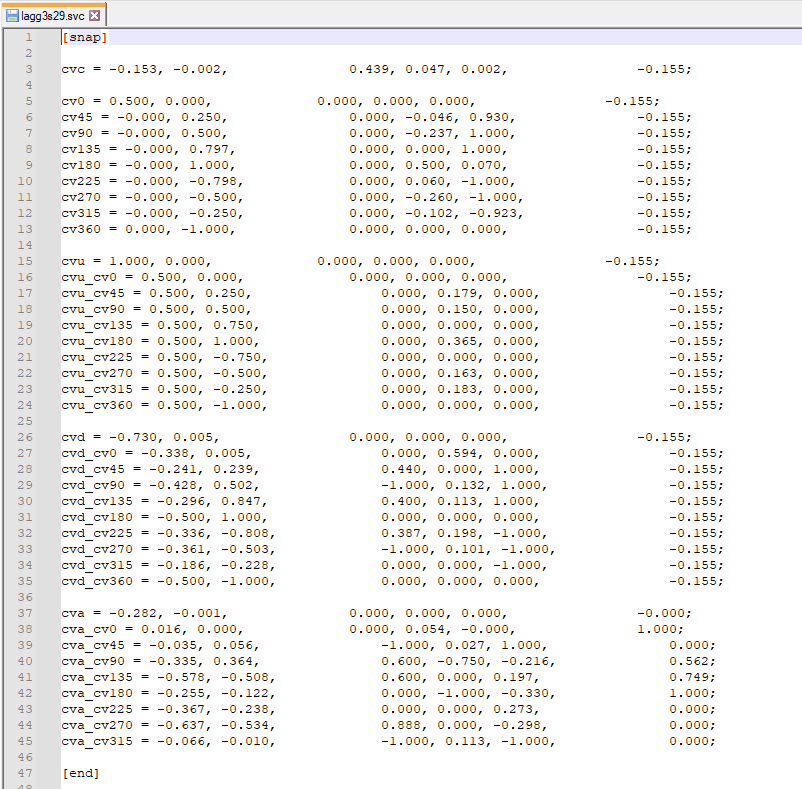This screenshot has height=789, width=802.
Task: Close the lagg3s29.svc tab
Action: point(95,16)
